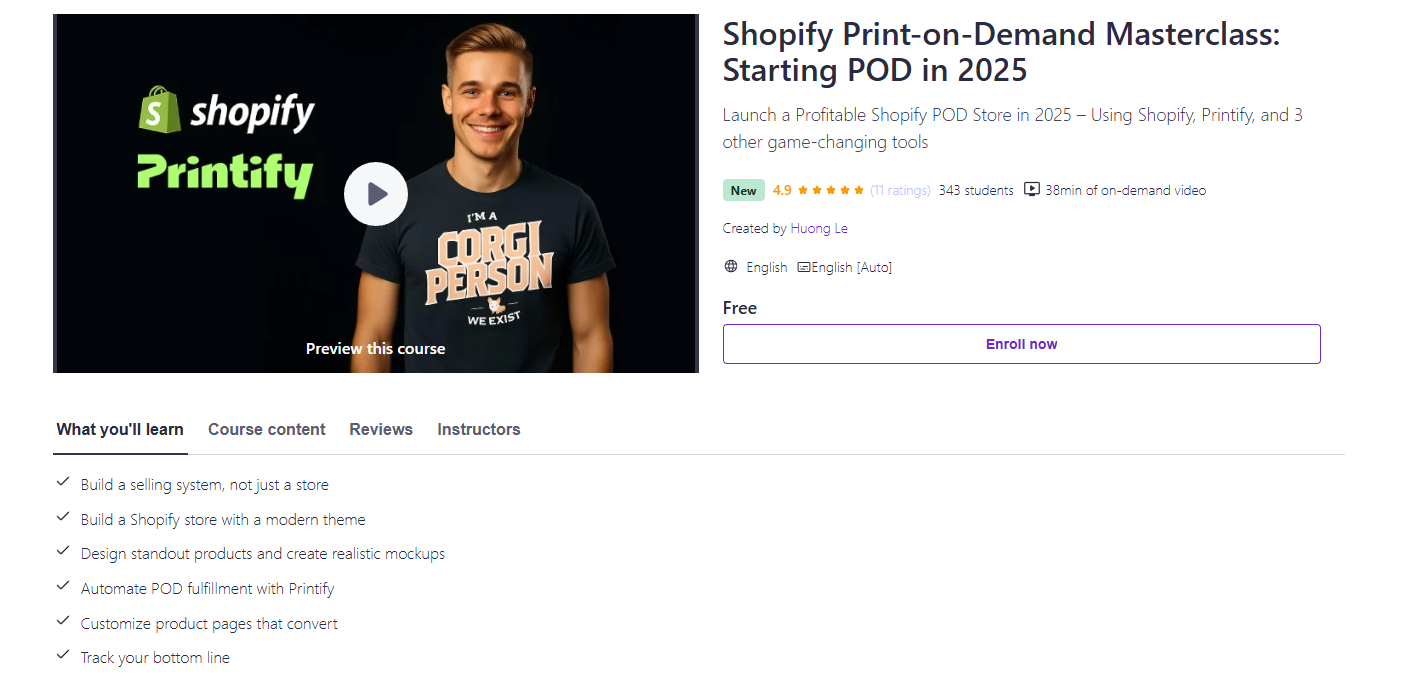This screenshot has width=1423, height=695.
Task: Click checkmark beside 'Track your bottom line'
Action: tap(63, 656)
